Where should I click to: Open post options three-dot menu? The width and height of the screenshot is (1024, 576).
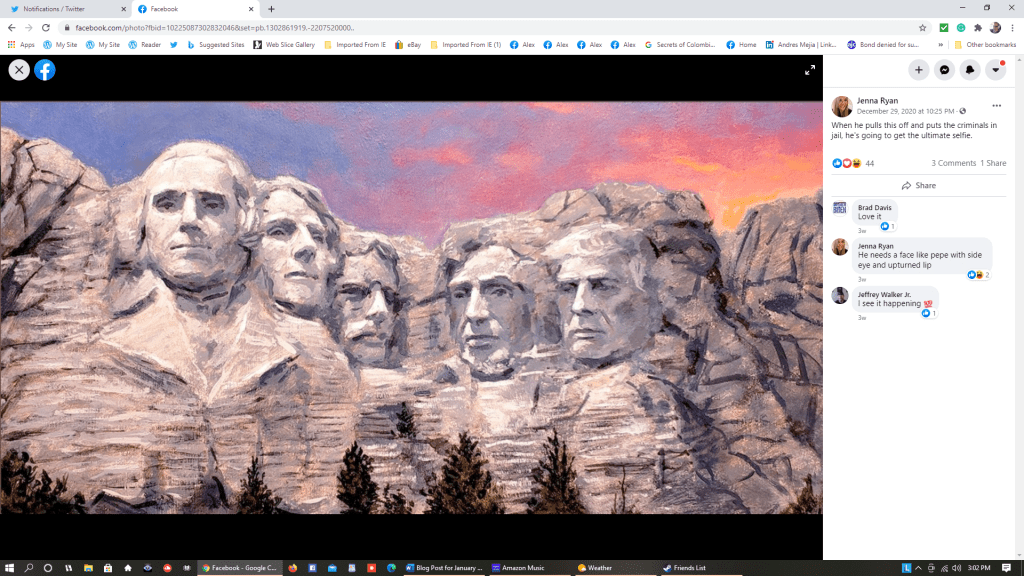click(996, 105)
